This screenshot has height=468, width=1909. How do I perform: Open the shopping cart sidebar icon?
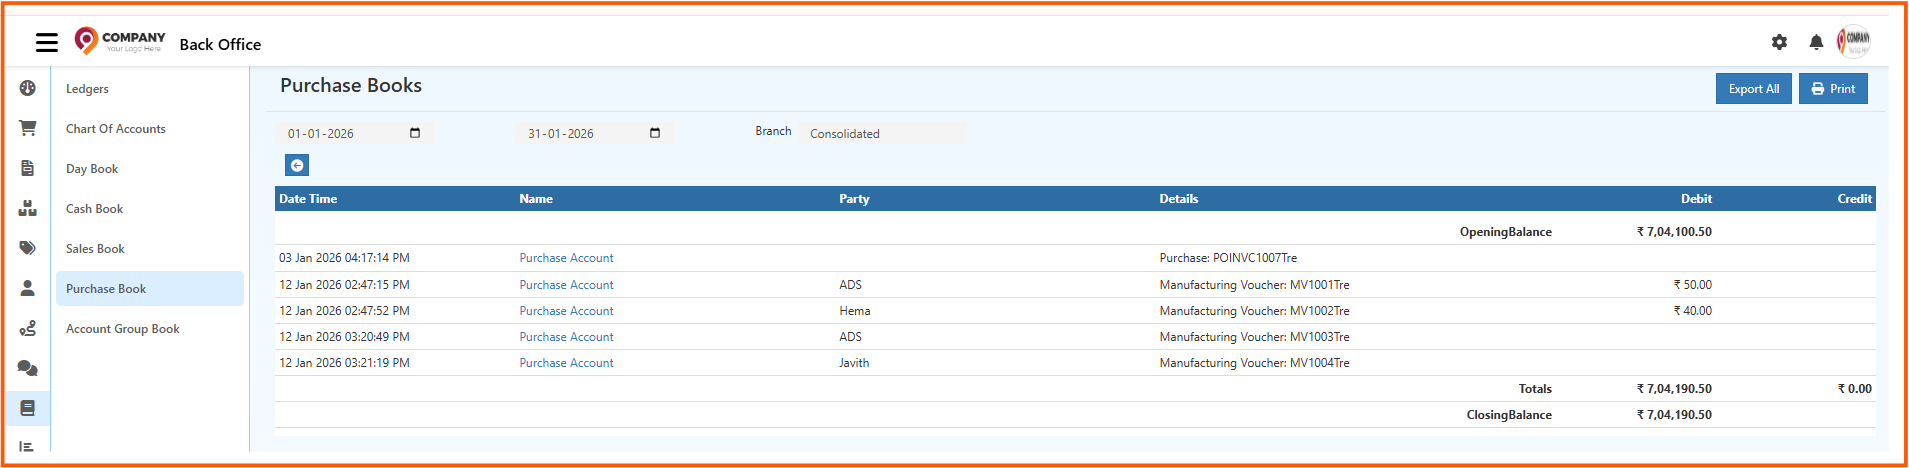coord(28,128)
